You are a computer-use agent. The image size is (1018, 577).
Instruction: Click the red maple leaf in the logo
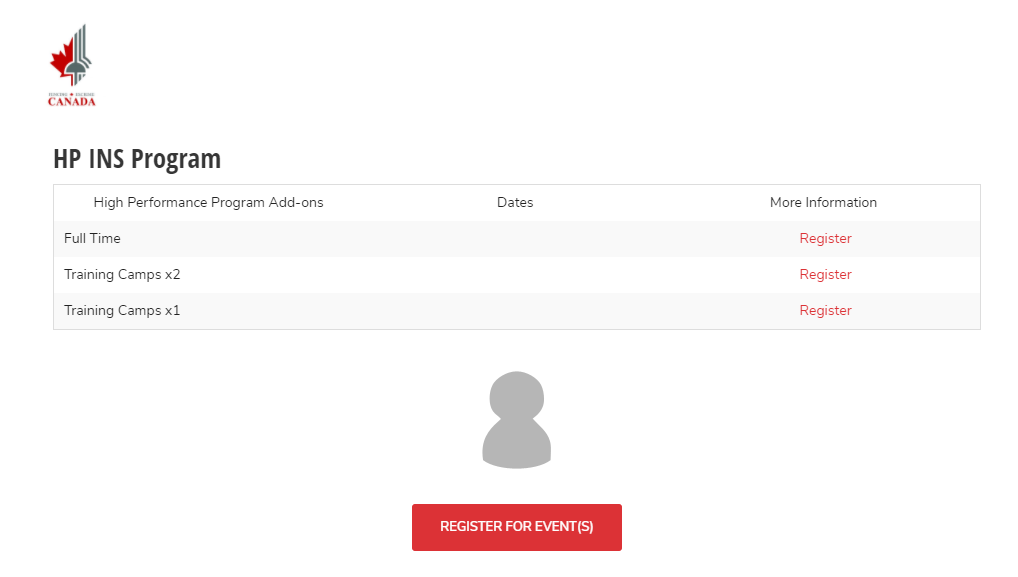(62, 61)
